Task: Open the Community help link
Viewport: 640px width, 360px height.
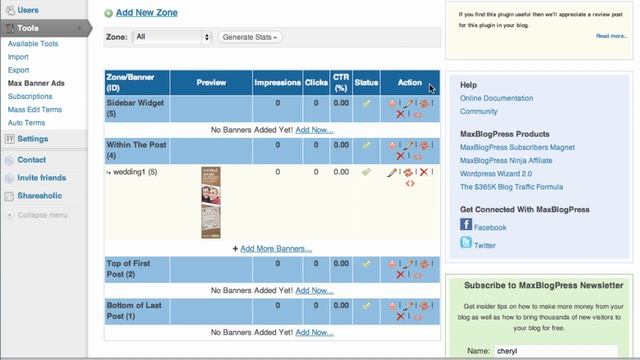Action: [478, 111]
